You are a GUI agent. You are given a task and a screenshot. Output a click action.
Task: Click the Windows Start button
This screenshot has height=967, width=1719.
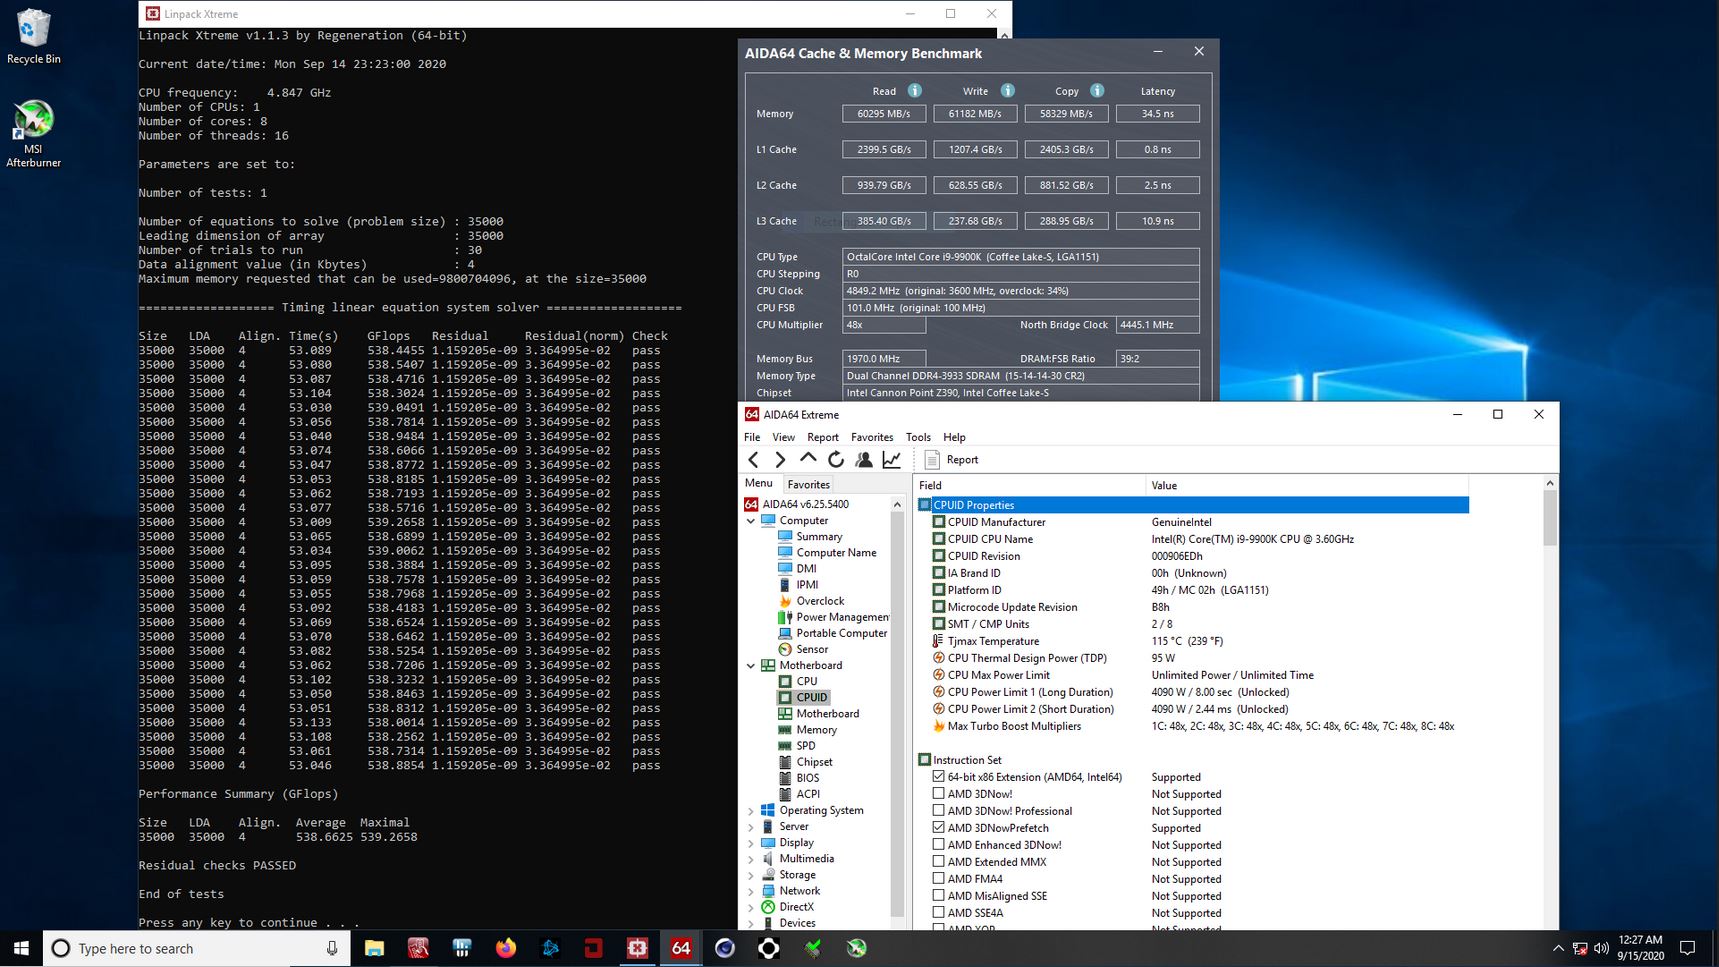click(21, 948)
